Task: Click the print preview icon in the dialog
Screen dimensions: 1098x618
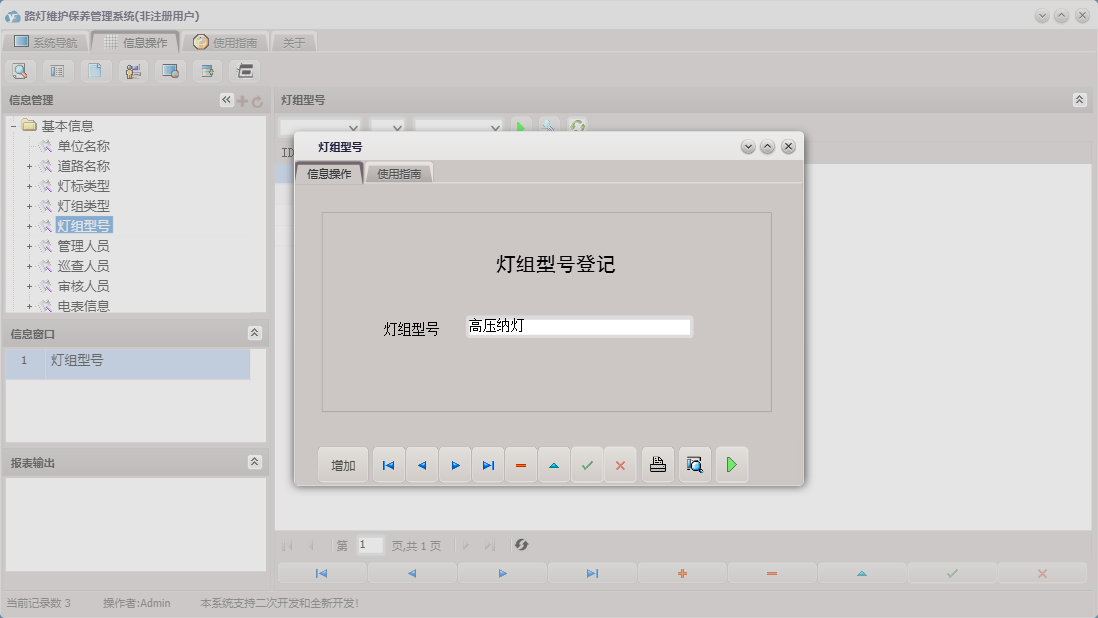Action: click(x=694, y=464)
